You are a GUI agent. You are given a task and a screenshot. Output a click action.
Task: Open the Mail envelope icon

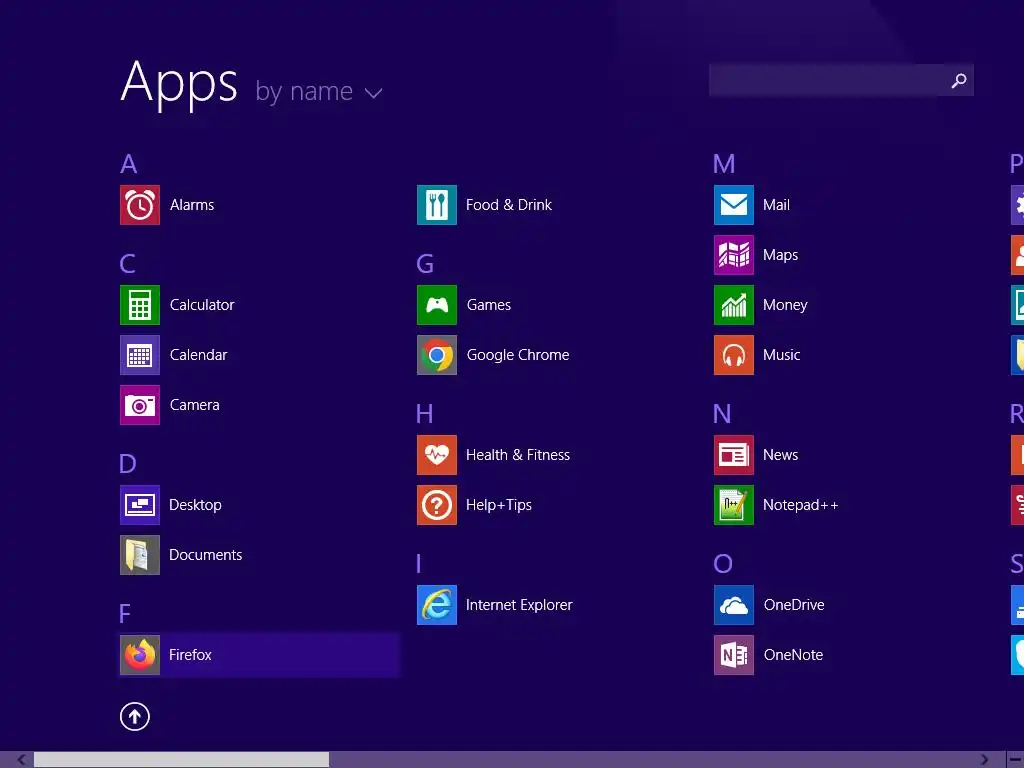coord(734,205)
